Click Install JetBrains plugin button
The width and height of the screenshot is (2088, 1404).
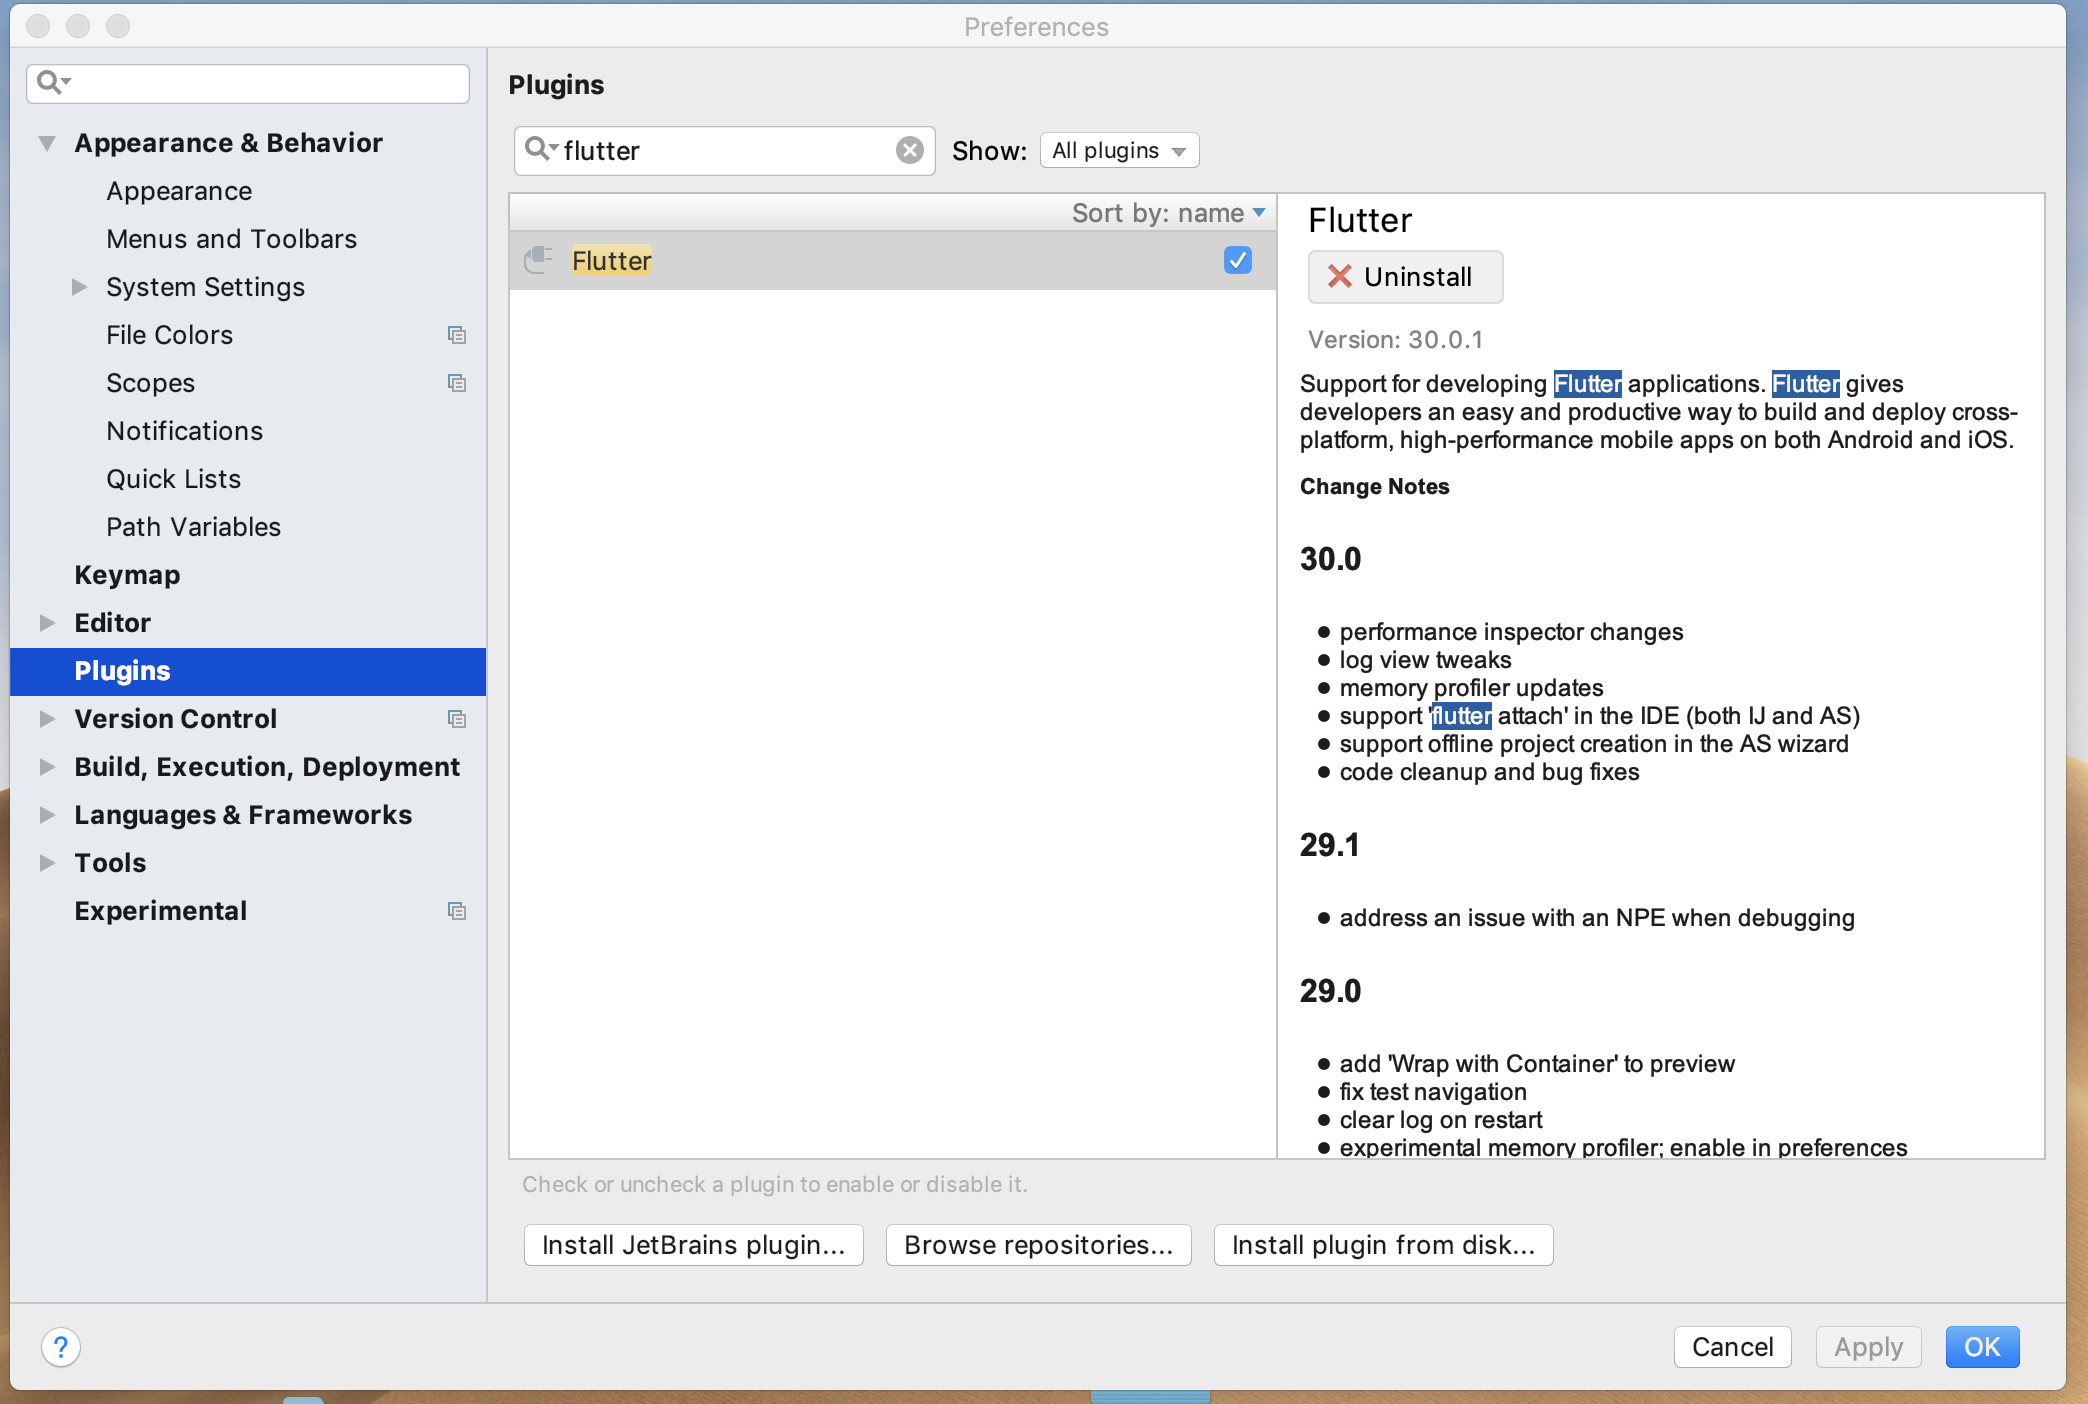693,1245
